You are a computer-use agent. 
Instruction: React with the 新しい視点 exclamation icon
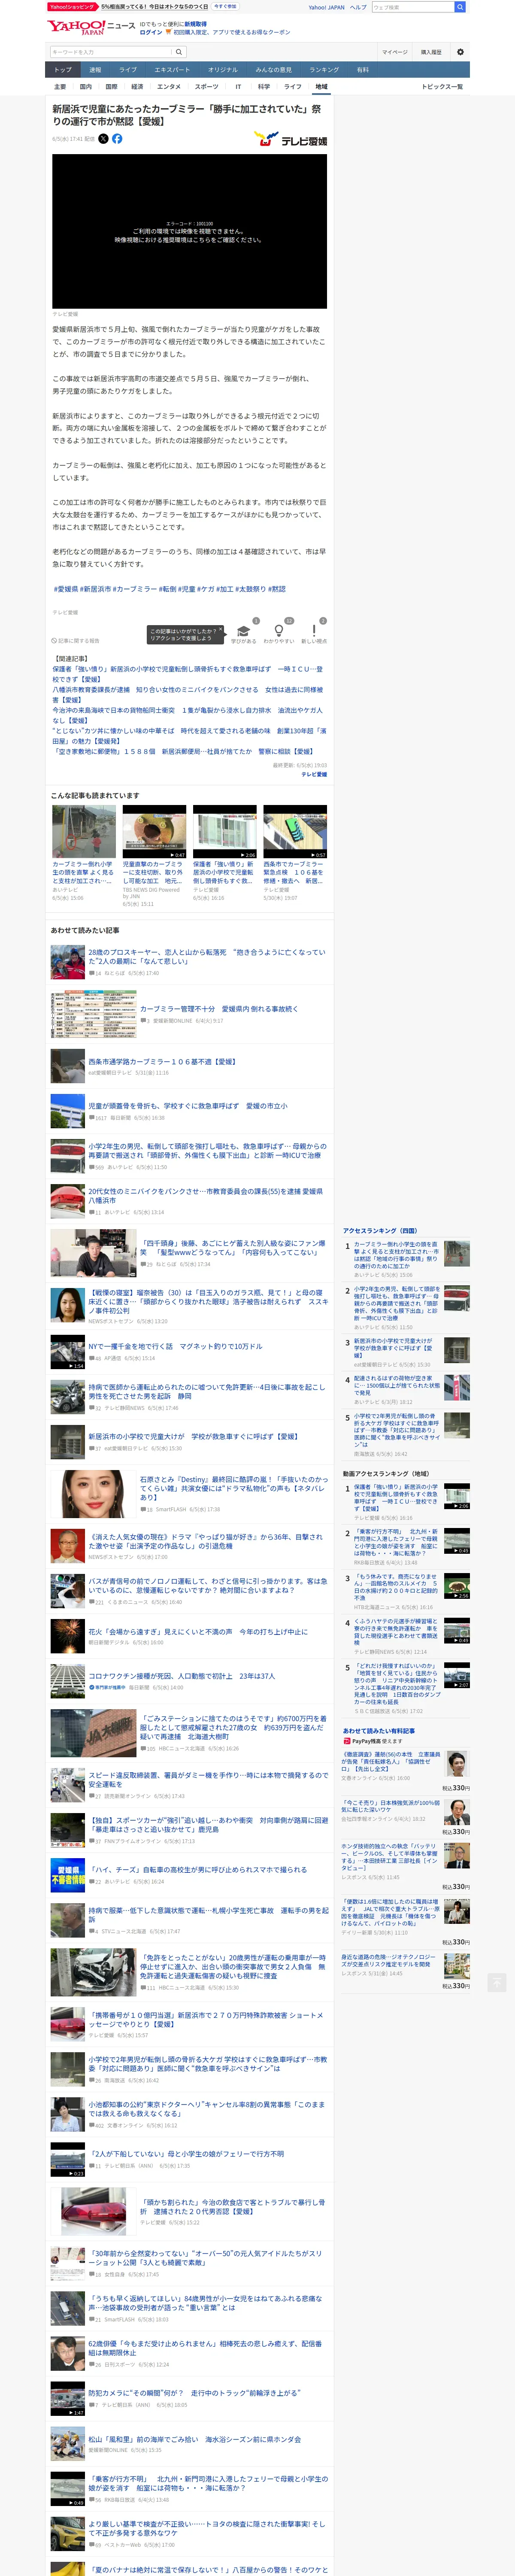[314, 631]
